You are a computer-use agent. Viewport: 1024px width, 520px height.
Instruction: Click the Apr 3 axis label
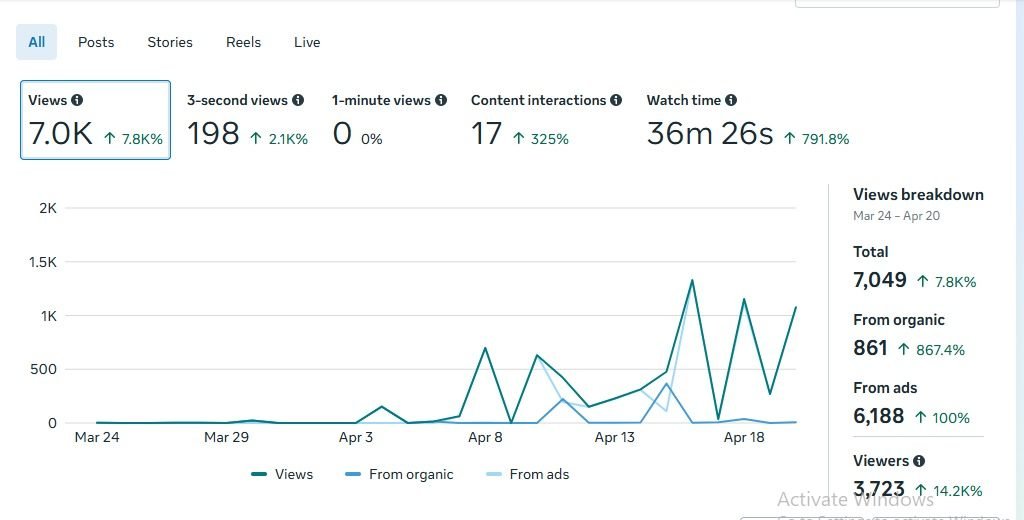[x=356, y=437]
